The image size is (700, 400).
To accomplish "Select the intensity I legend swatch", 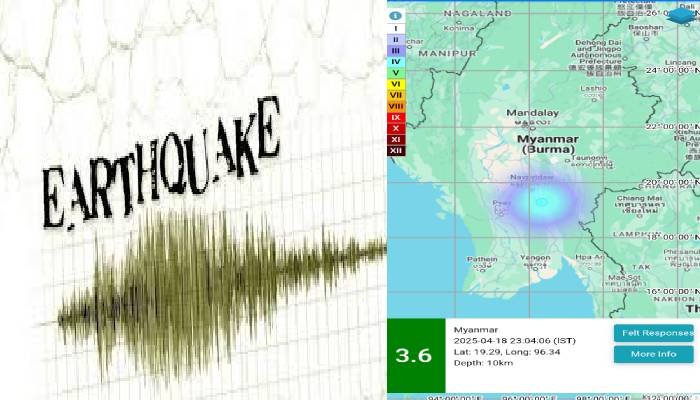I will [x=396, y=28].
